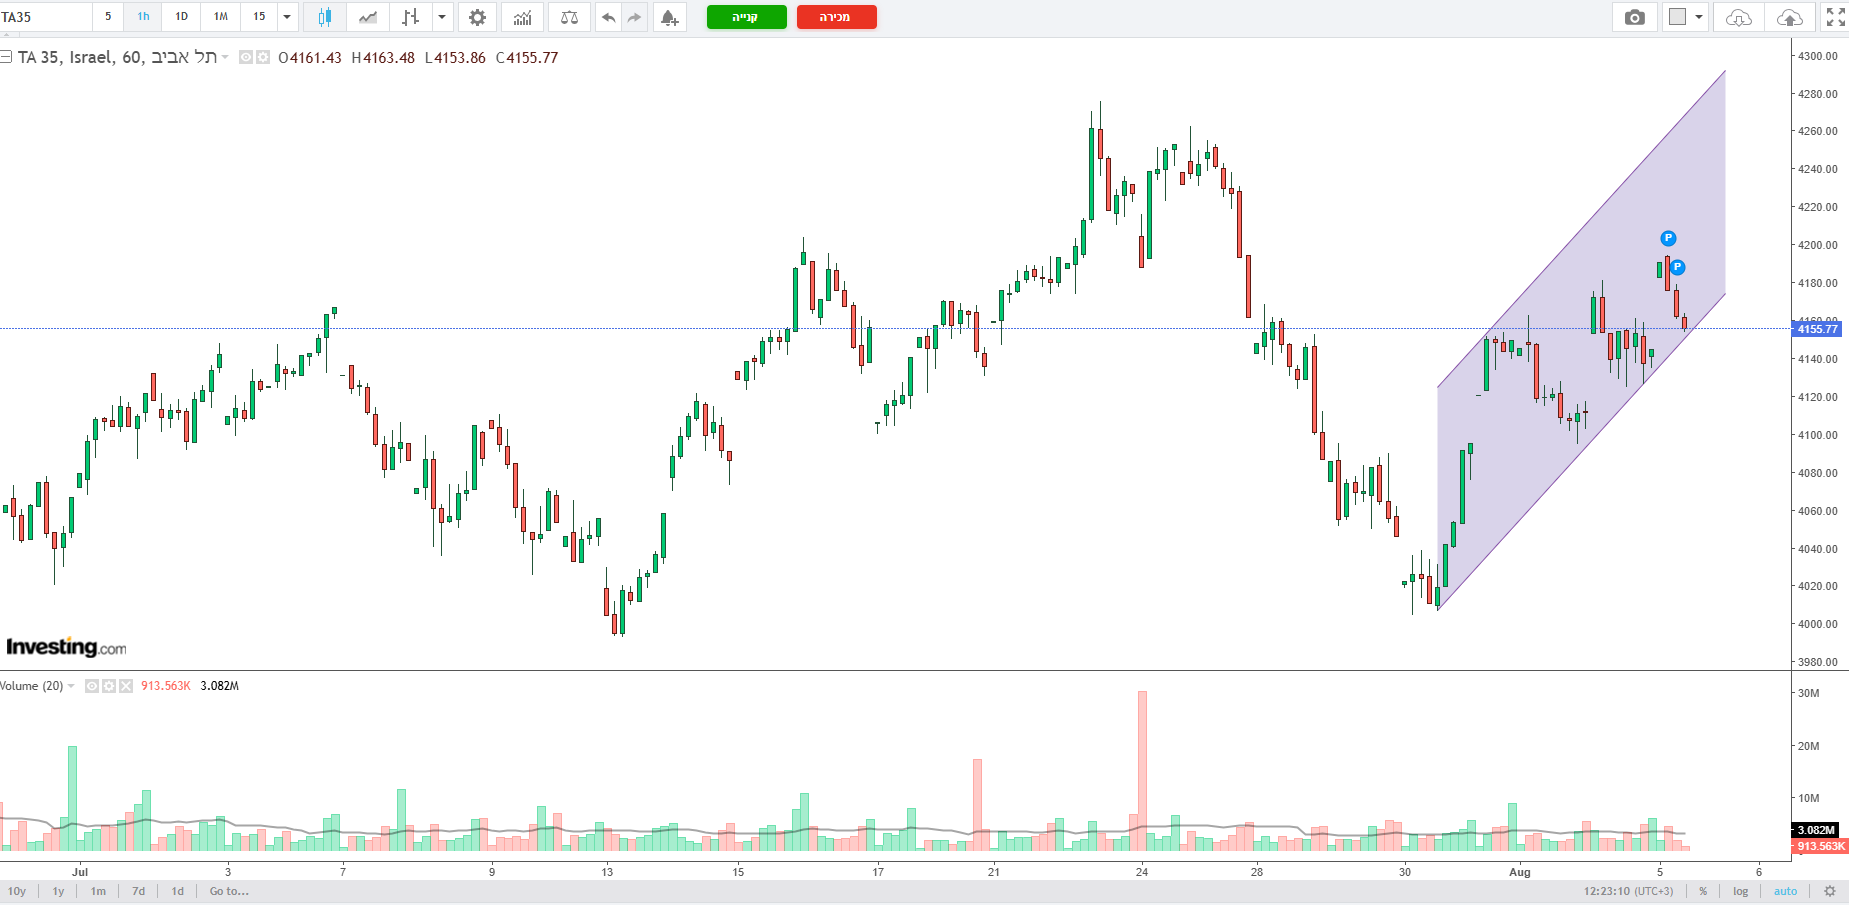Set the date range to 1y
The width and height of the screenshot is (1849, 905).
point(58,891)
